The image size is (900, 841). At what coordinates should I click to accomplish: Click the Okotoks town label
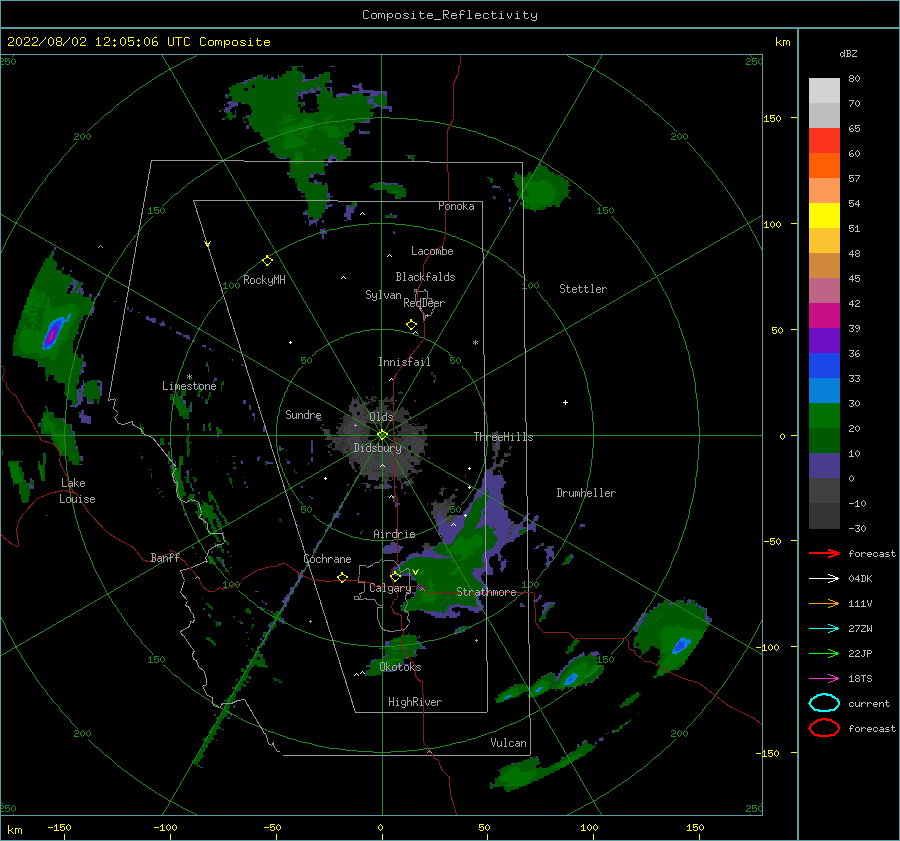pyautogui.click(x=400, y=667)
